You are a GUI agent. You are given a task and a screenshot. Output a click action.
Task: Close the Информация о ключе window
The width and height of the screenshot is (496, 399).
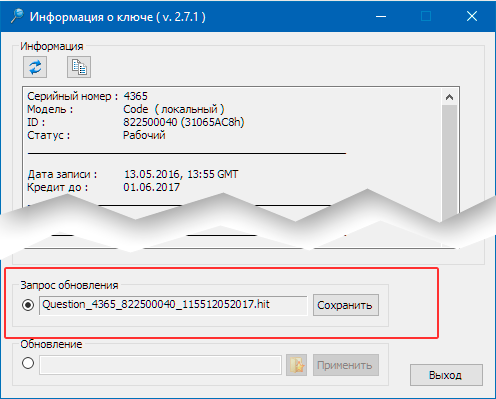472,16
